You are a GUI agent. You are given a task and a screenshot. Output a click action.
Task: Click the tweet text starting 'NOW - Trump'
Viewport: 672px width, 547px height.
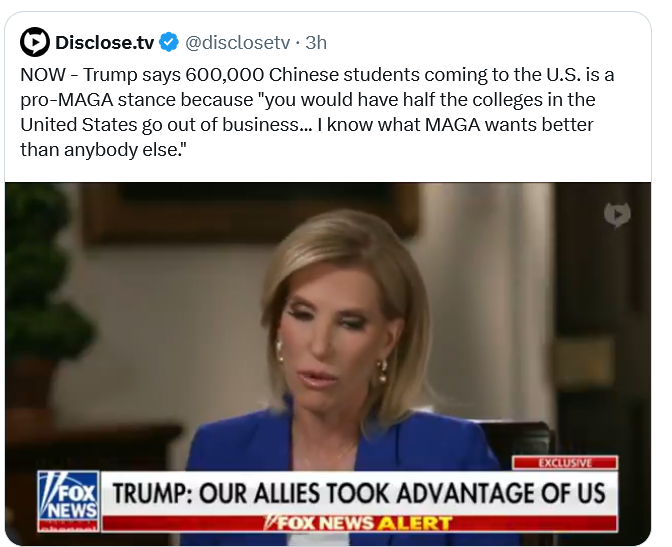tap(317, 112)
